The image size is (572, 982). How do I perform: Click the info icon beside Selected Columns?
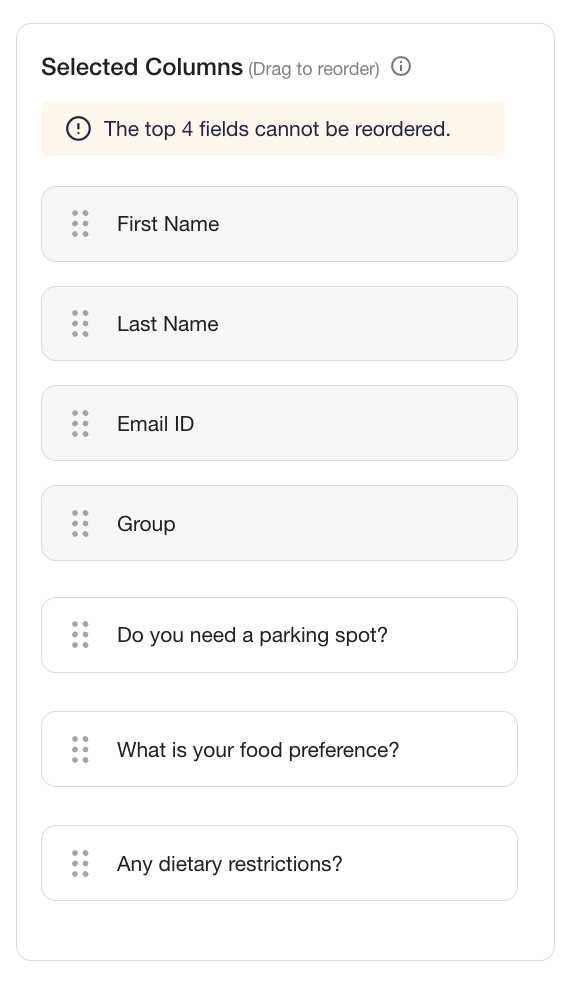pos(401,66)
